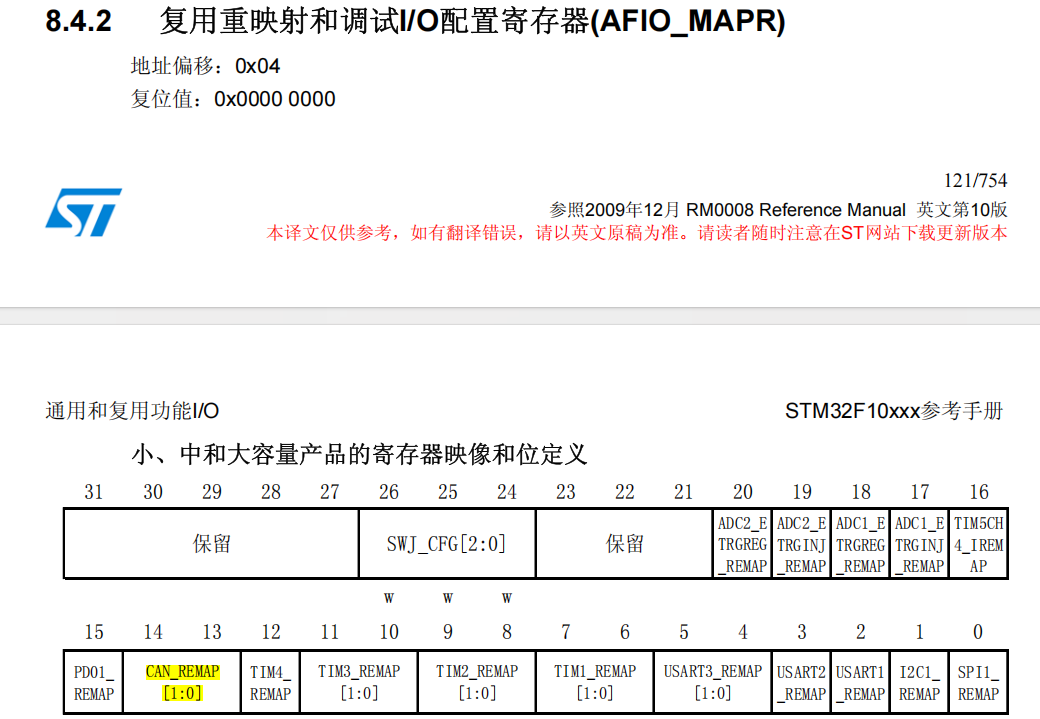
Task: Click the '小、中和大容量产品的寄存器映像和位定义' subtitle
Action: [359, 454]
